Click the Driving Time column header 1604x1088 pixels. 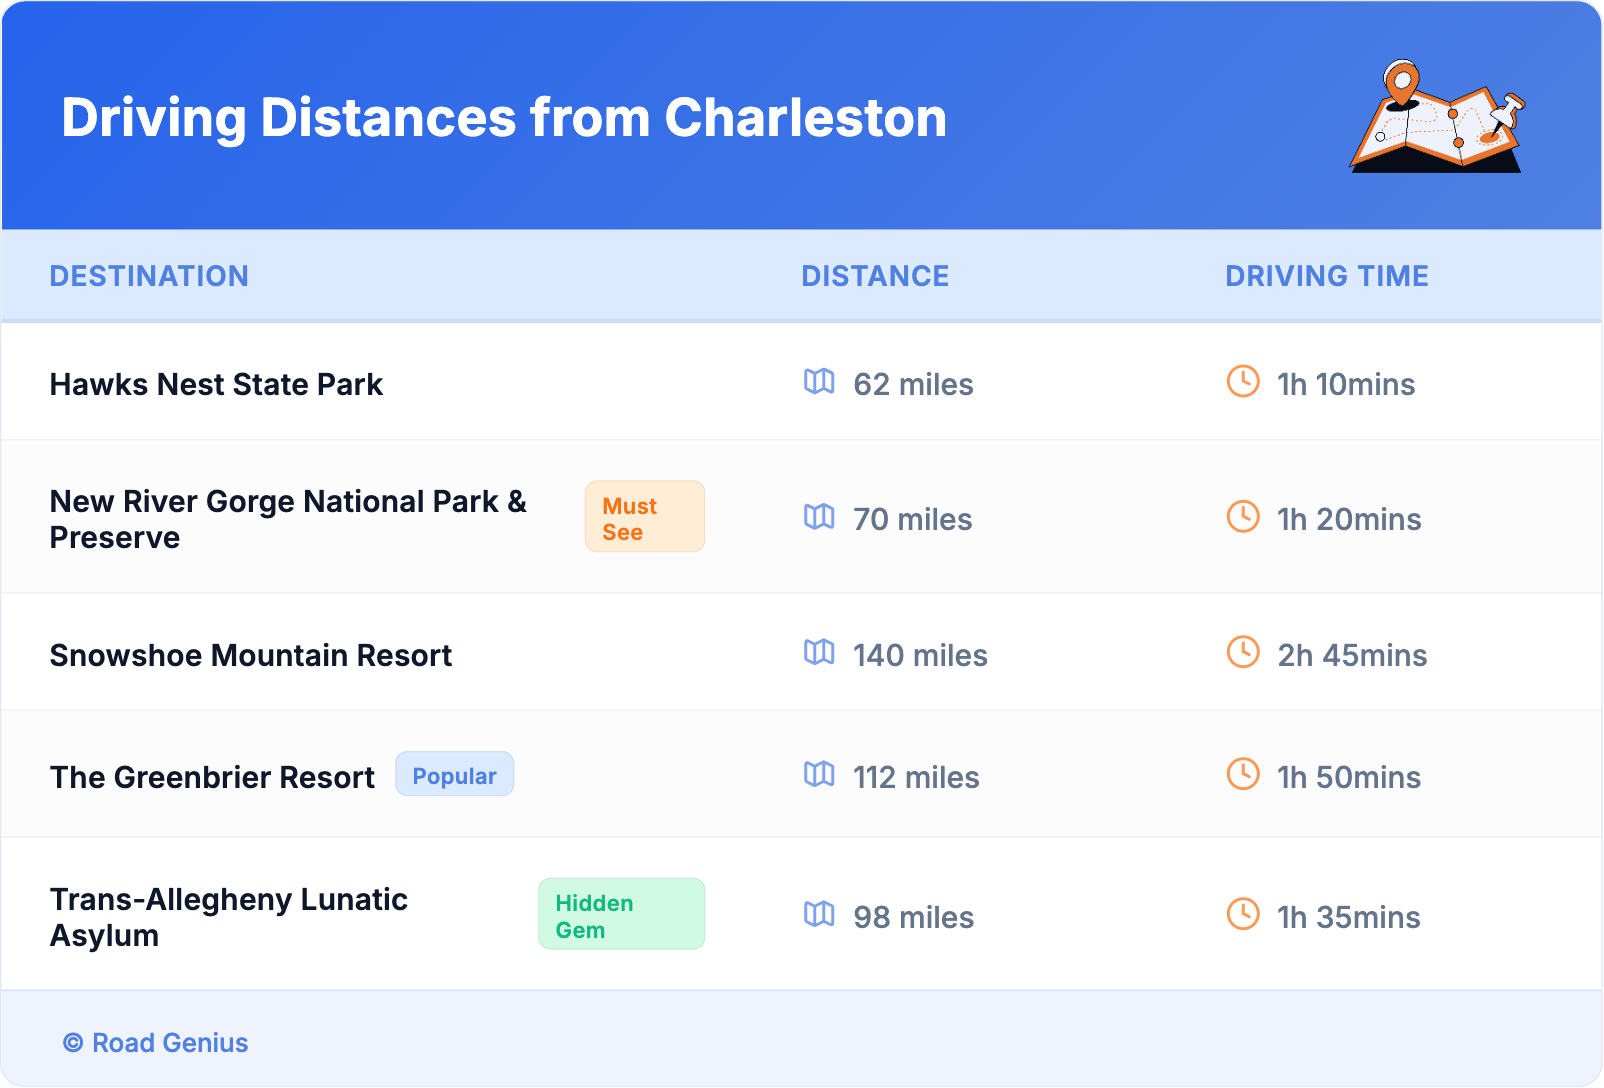pyautogui.click(x=1326, y=276)
